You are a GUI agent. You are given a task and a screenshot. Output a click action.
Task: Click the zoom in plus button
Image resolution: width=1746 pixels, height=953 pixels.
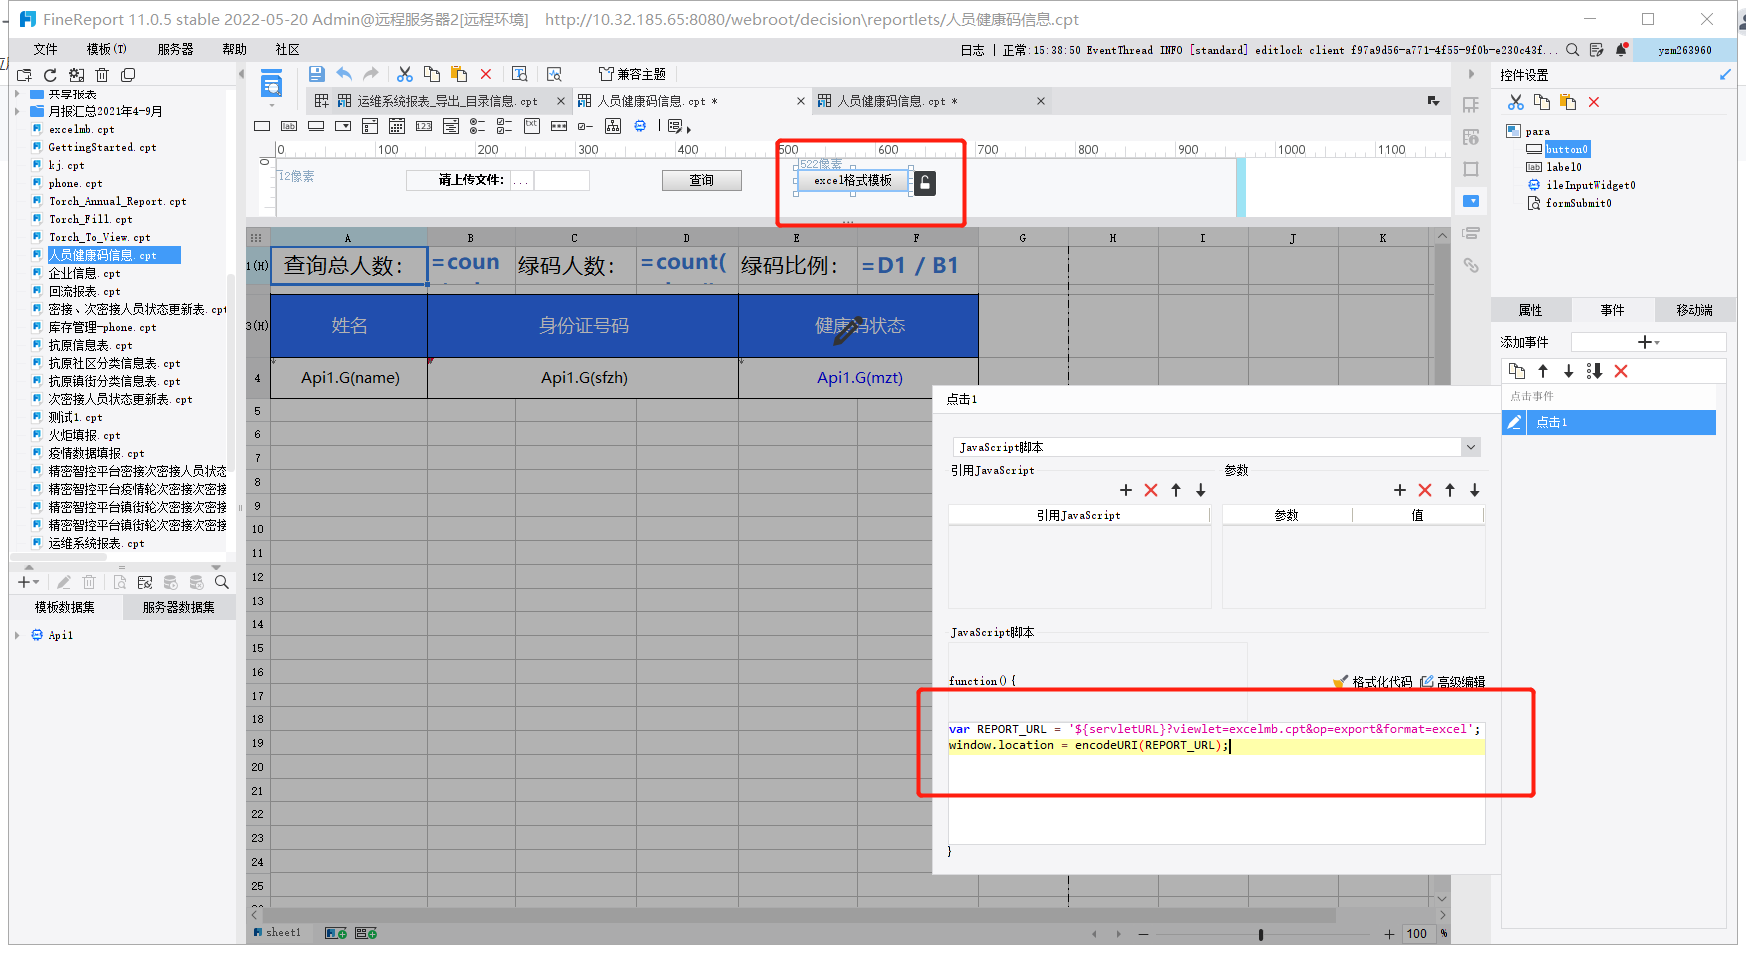tap(1389, 934)
